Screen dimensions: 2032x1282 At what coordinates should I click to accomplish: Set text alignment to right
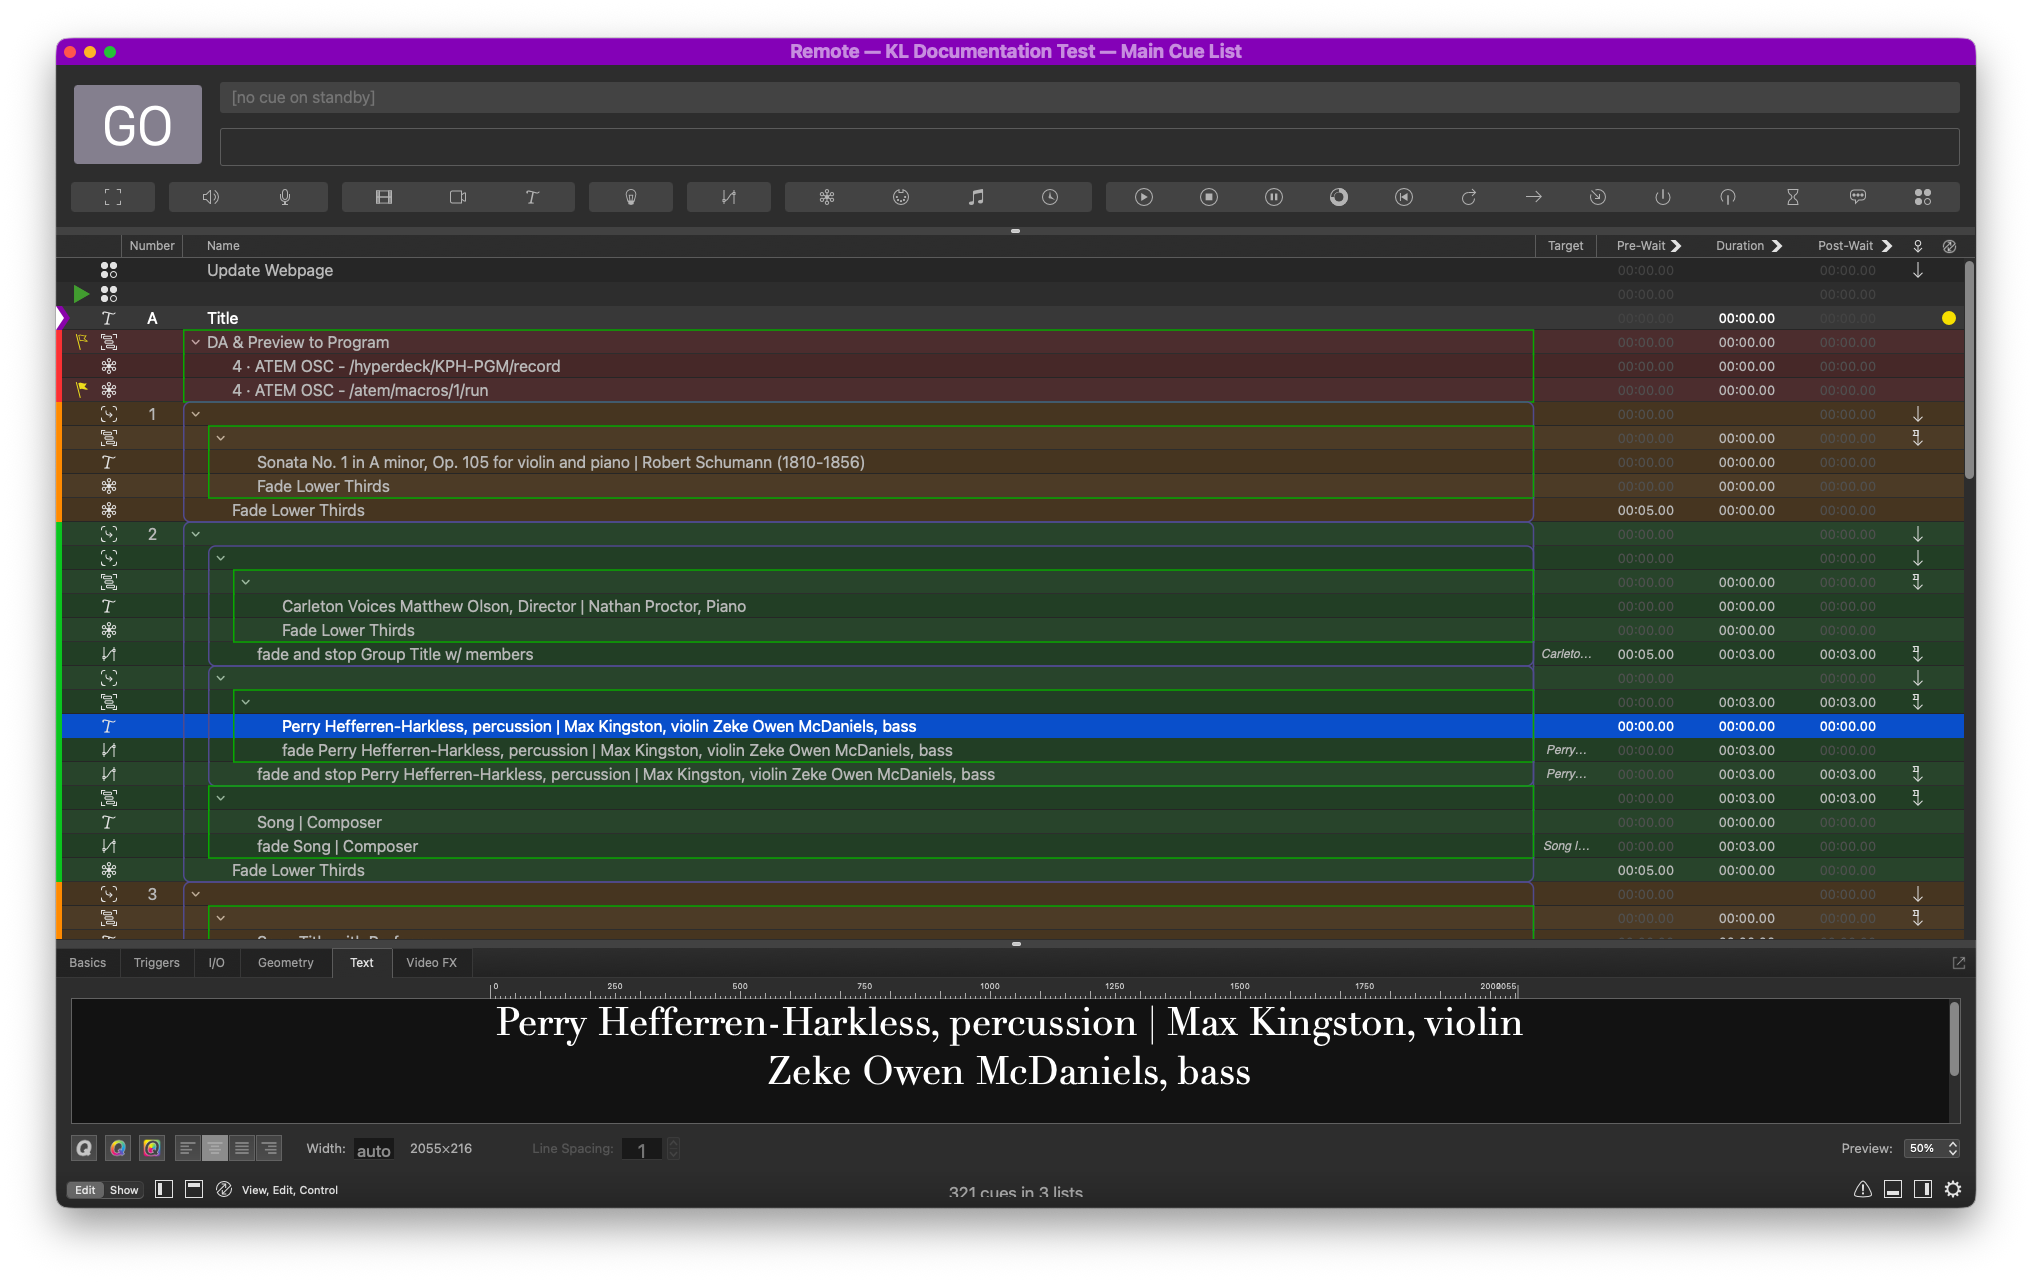click(x=269, y=1148)
